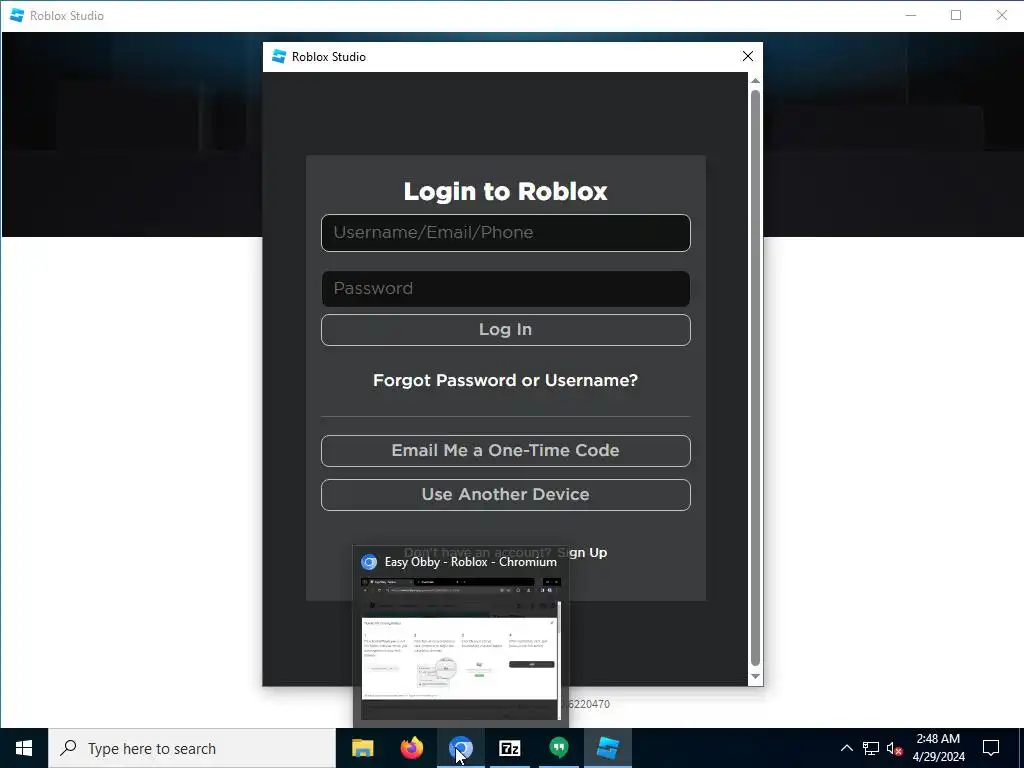
Task: Launch Firefox from the taskbar
Action: [411, 748]
